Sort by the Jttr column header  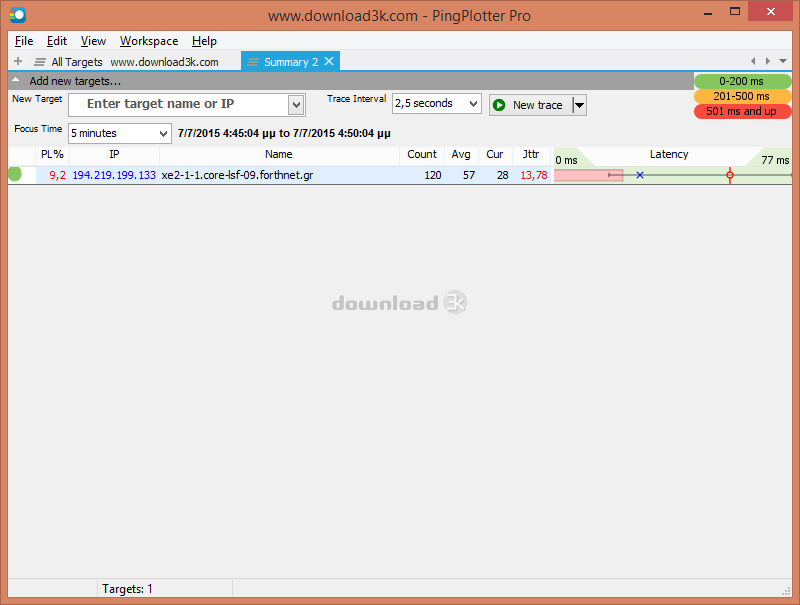click(531, 155)
